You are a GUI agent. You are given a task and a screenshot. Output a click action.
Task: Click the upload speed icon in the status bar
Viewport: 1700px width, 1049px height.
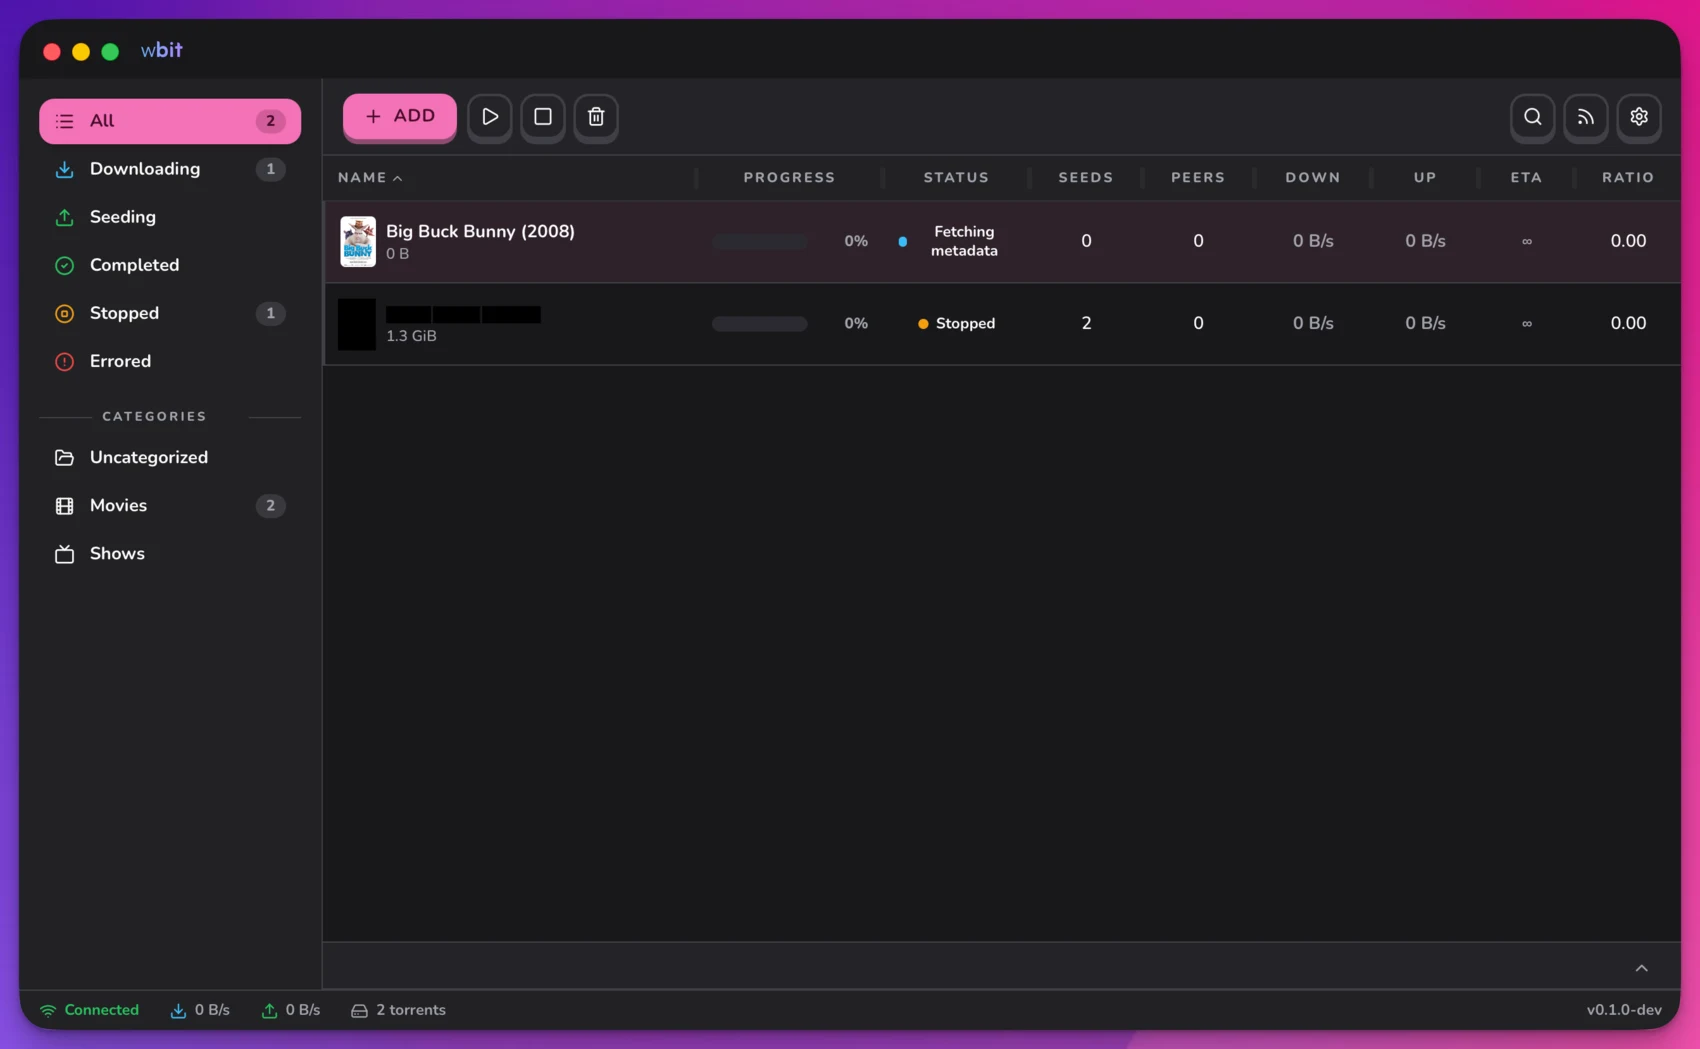[269, 1011]
